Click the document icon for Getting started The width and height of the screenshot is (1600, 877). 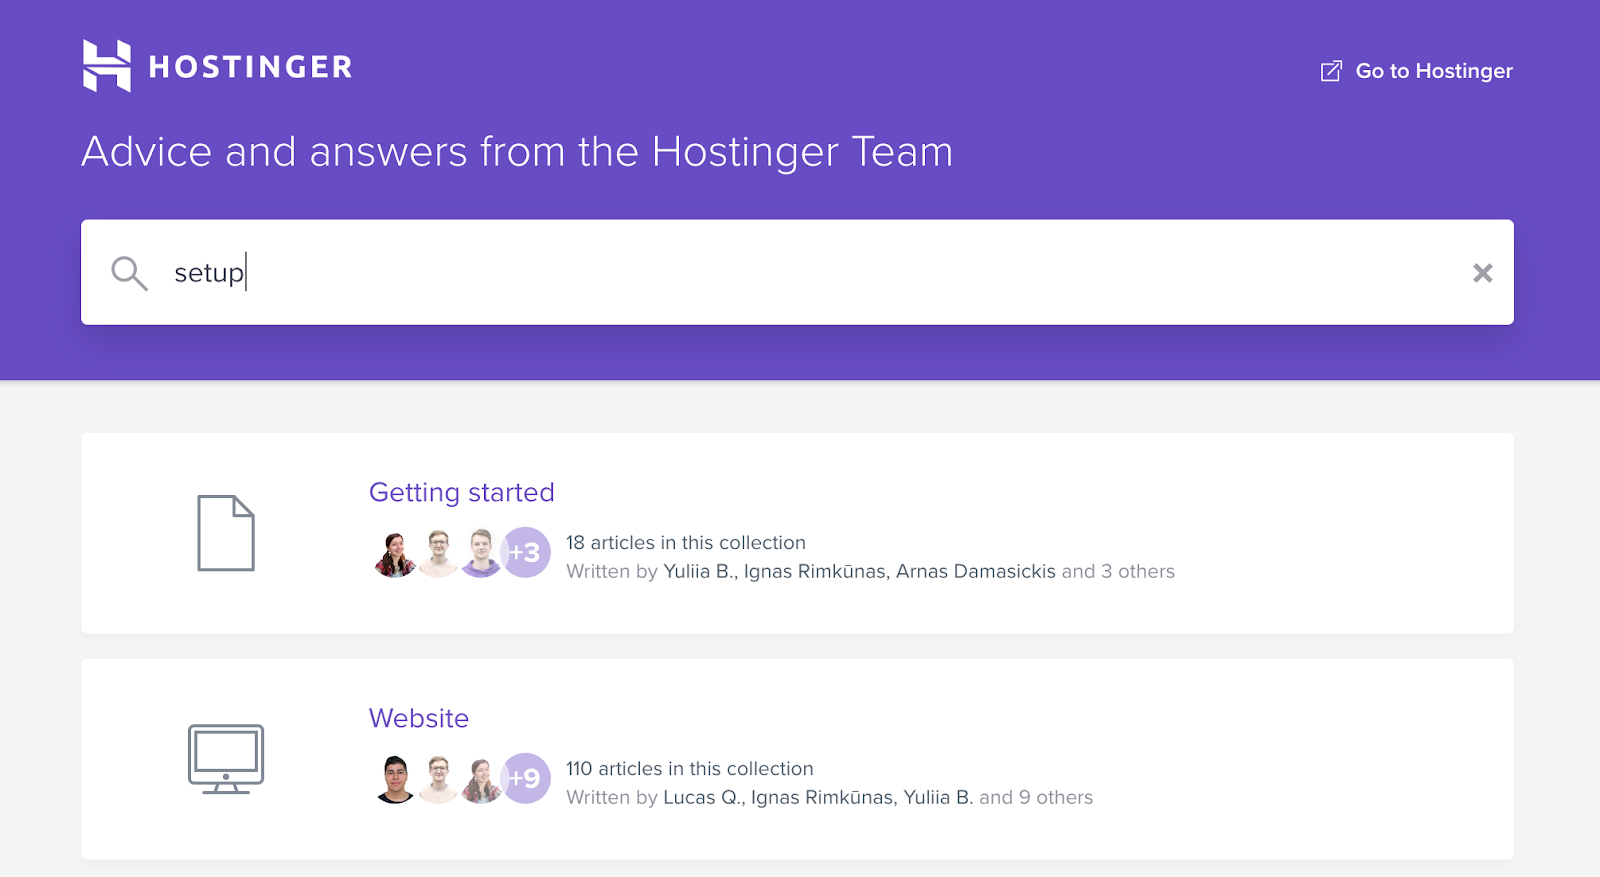226,533
